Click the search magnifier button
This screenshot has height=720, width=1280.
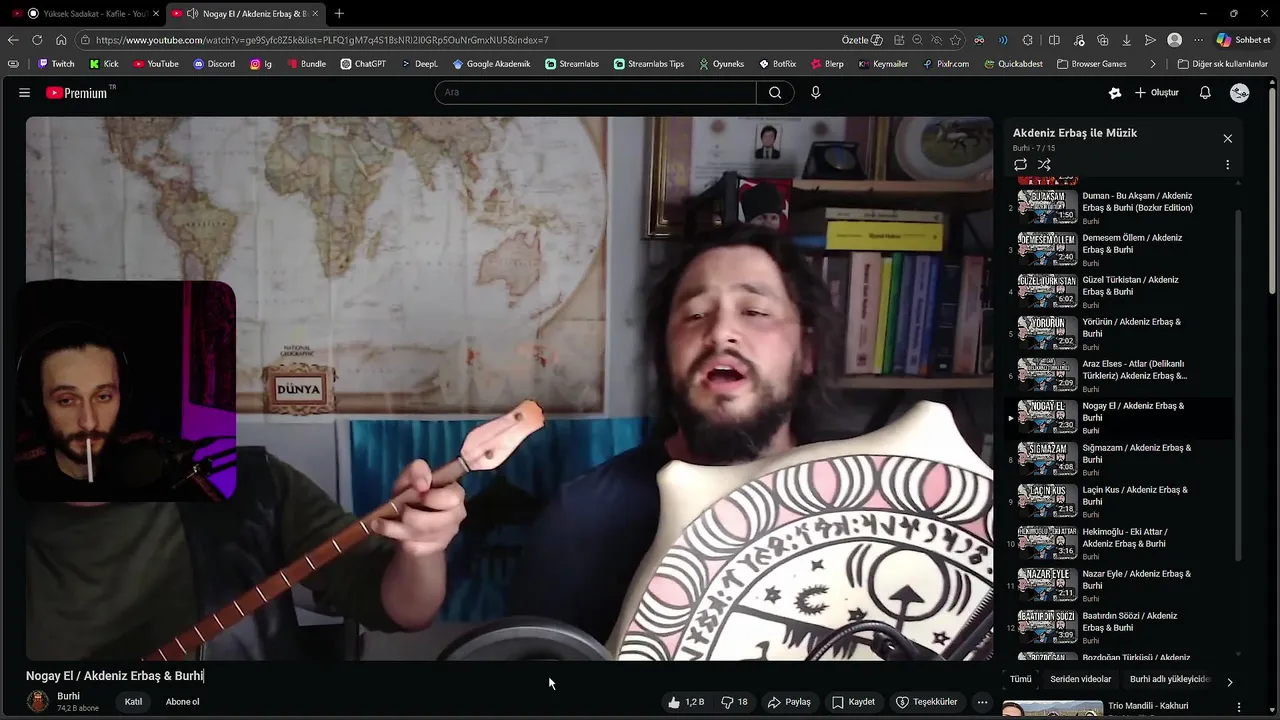[x=775, y=92]
